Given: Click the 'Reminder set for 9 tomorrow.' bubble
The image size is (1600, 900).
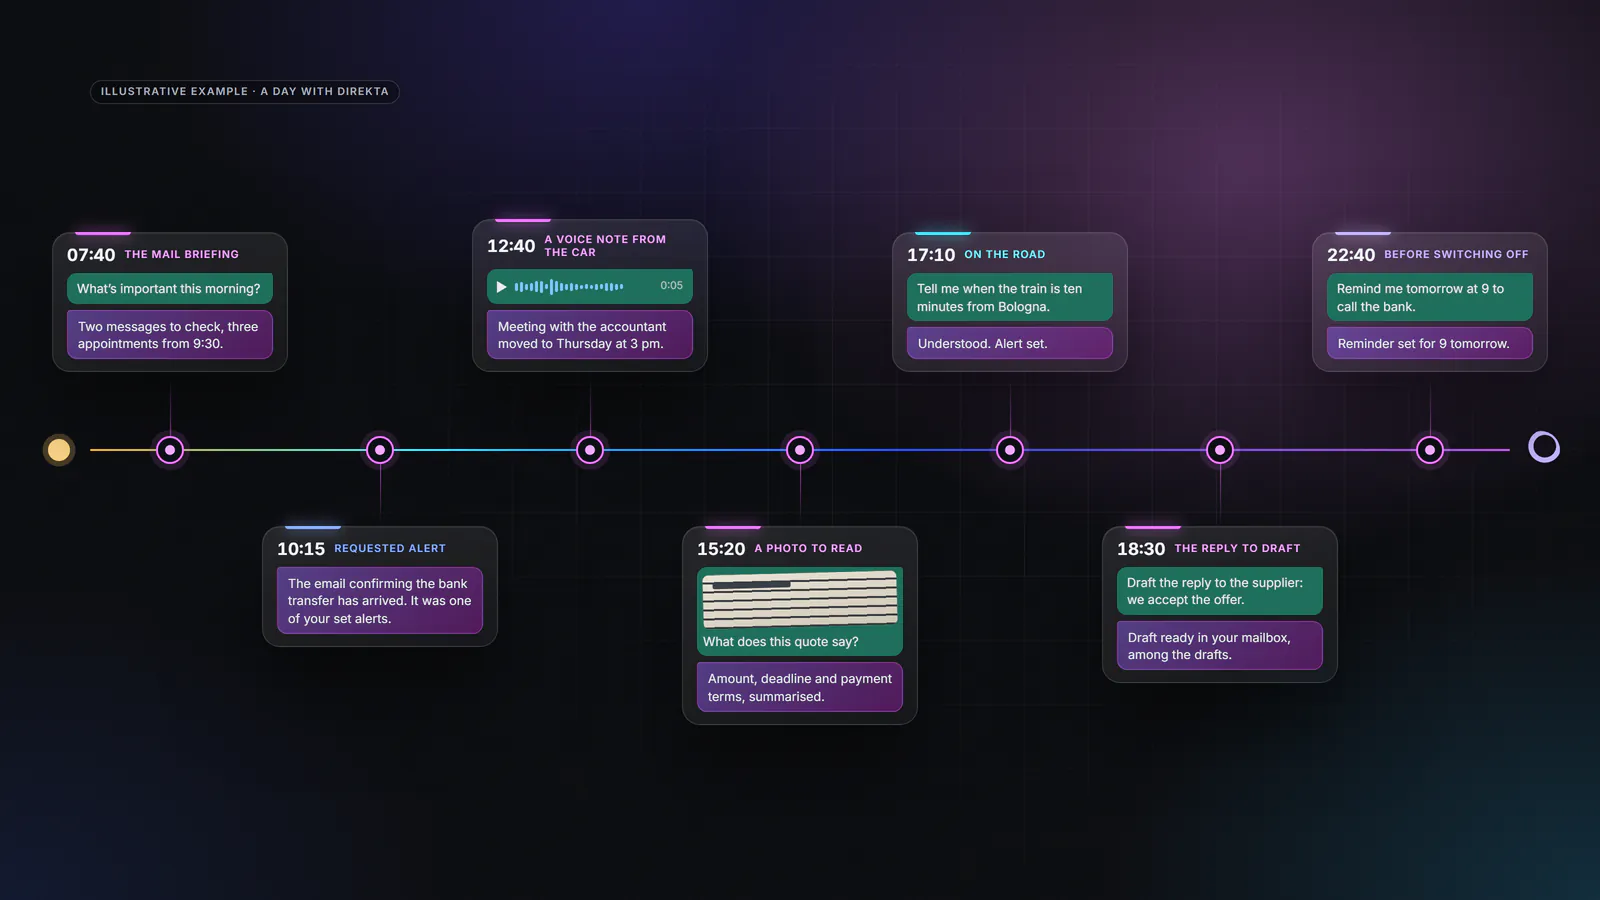Looking at the screenshot, I should [1430, 343].
